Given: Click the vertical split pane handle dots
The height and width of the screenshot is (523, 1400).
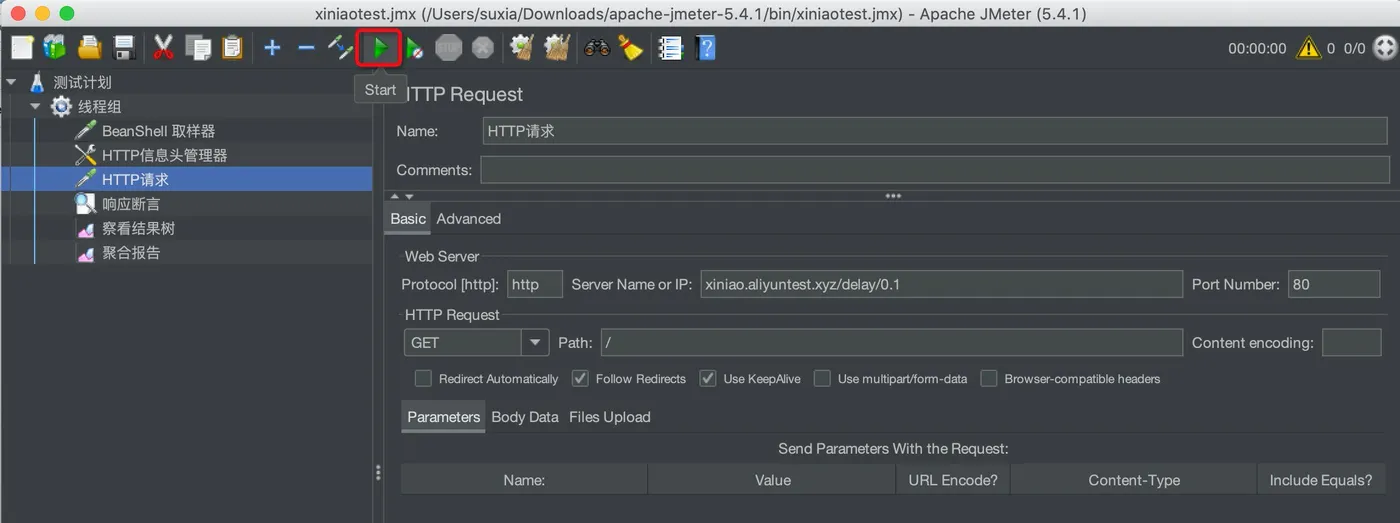Looking at the screenshot, I should coord(378,473).
